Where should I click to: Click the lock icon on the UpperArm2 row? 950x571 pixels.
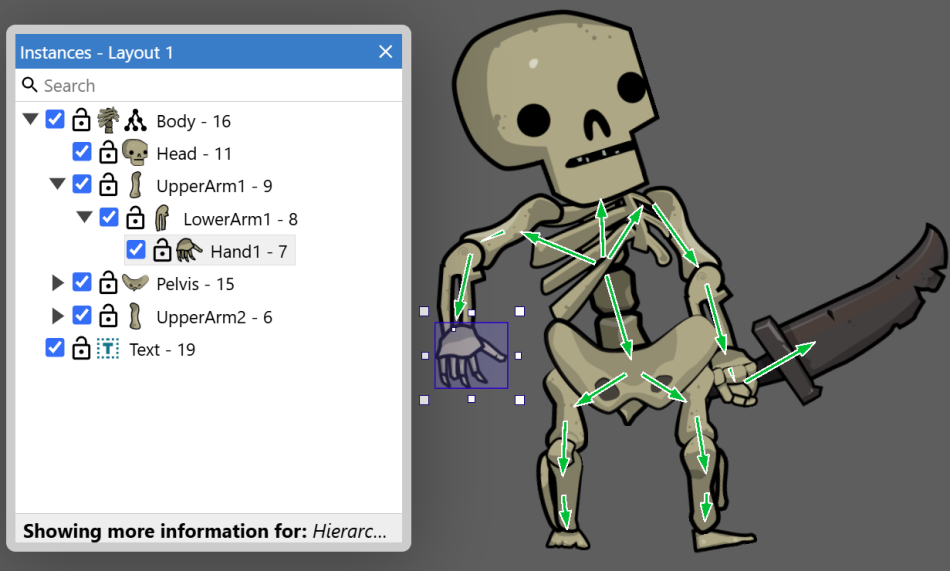pyautogui.click(x=108, y=317)
